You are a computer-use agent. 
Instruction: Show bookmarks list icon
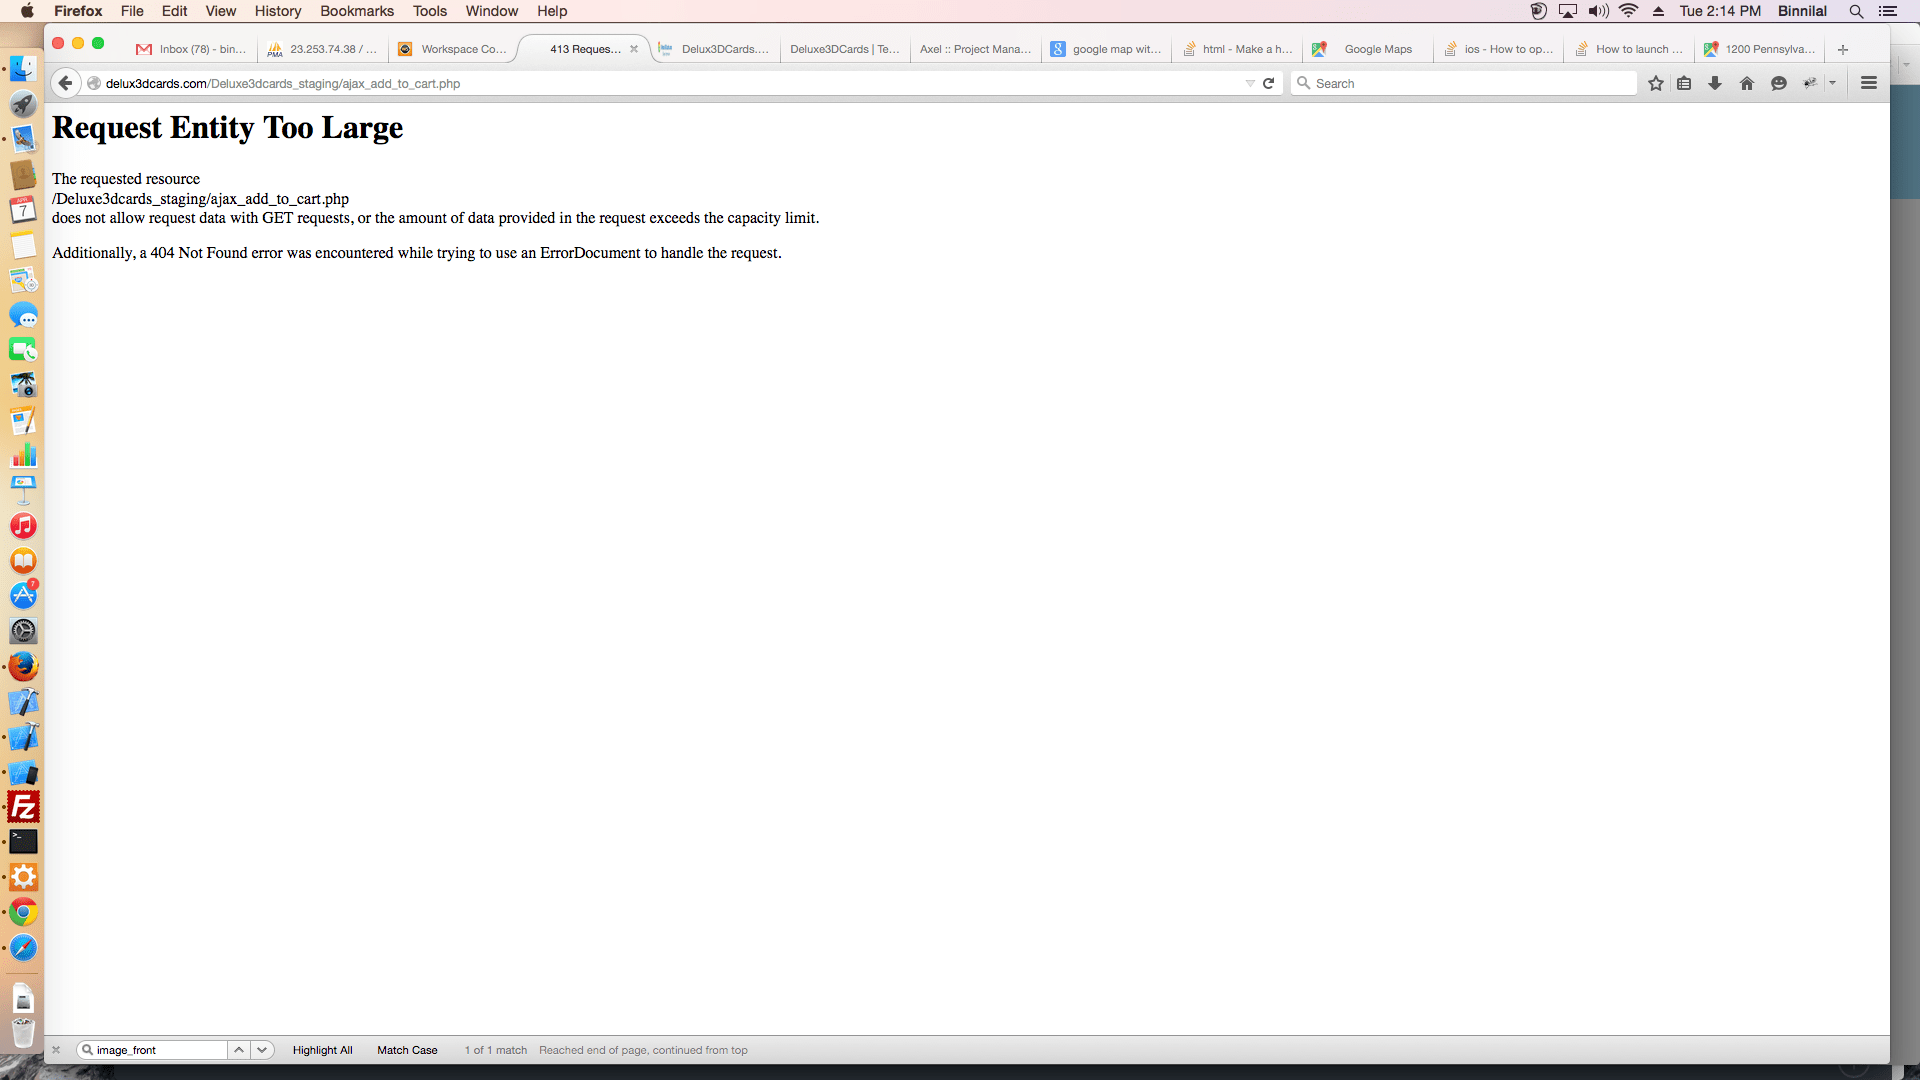pyautogui.click(x=1684, y=83)
